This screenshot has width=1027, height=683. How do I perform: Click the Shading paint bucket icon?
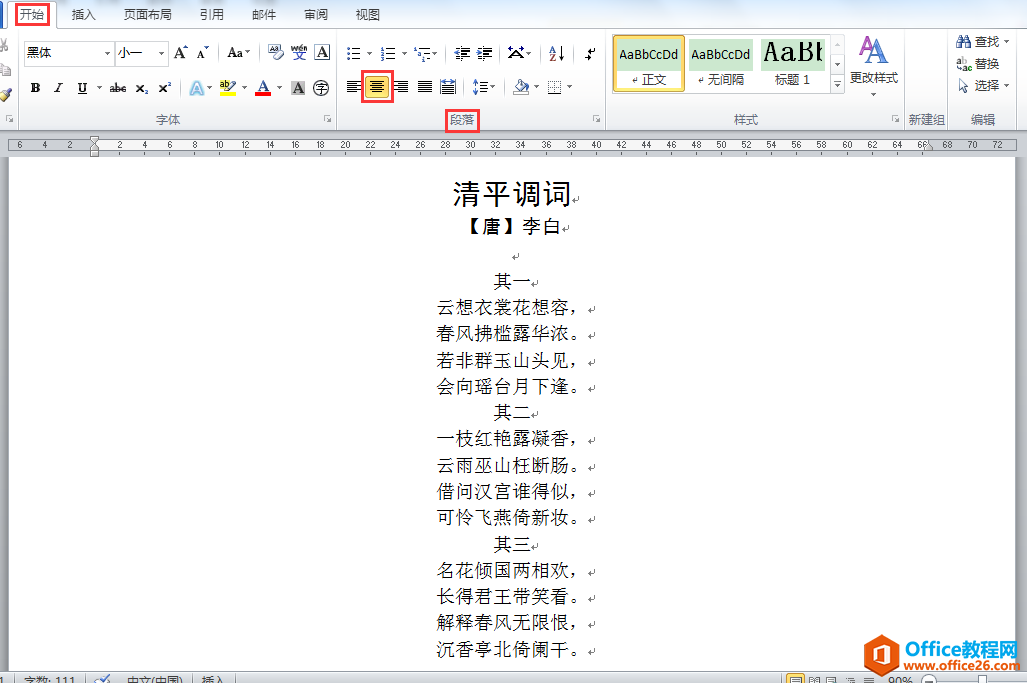coord(521,86)
